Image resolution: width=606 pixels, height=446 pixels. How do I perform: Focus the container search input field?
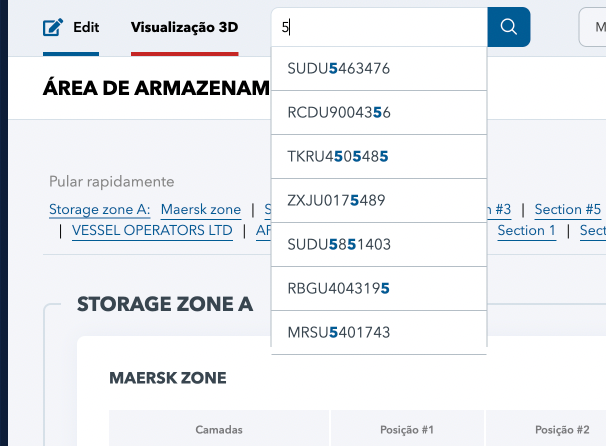click(x=380, y=27)
